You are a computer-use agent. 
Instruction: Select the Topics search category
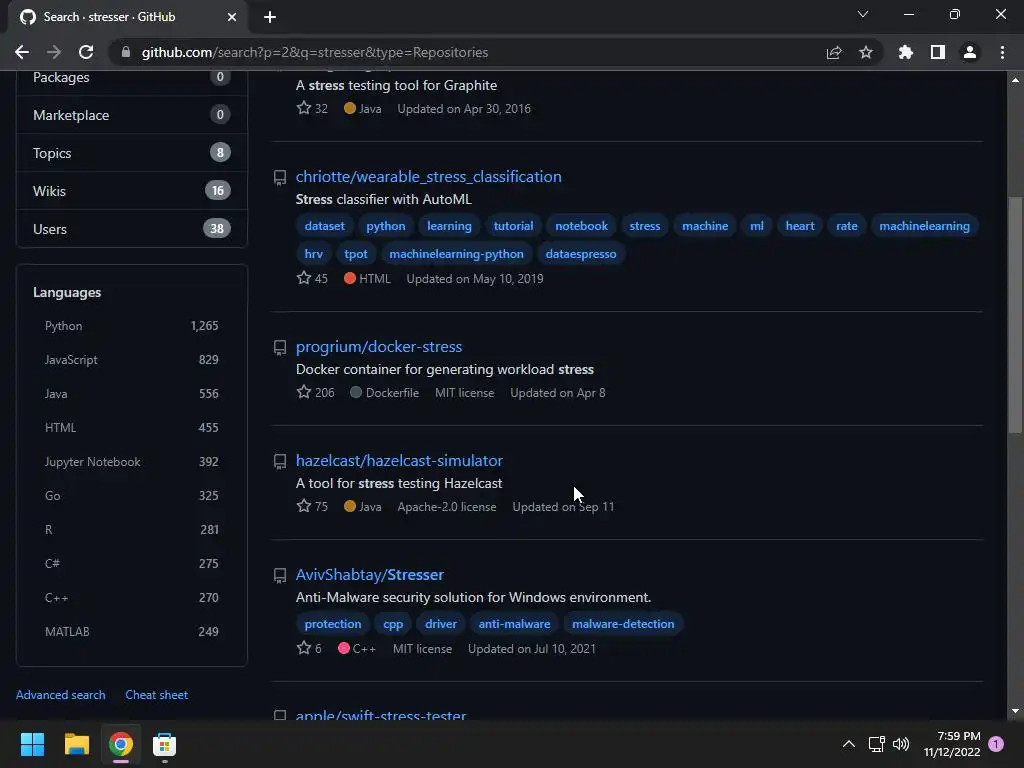pyautogui.click(x=131, y=153)
